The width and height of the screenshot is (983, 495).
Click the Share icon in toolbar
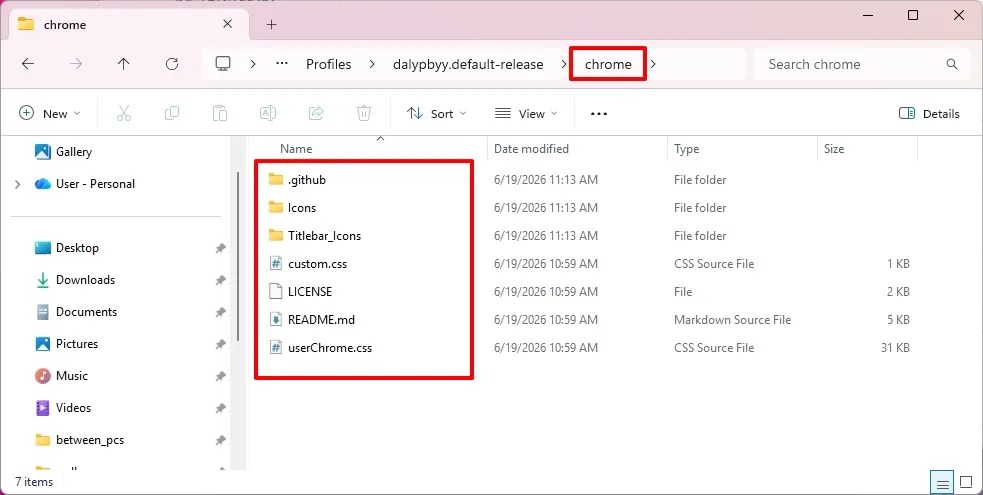pyautogui.click(x=316, y=113)
